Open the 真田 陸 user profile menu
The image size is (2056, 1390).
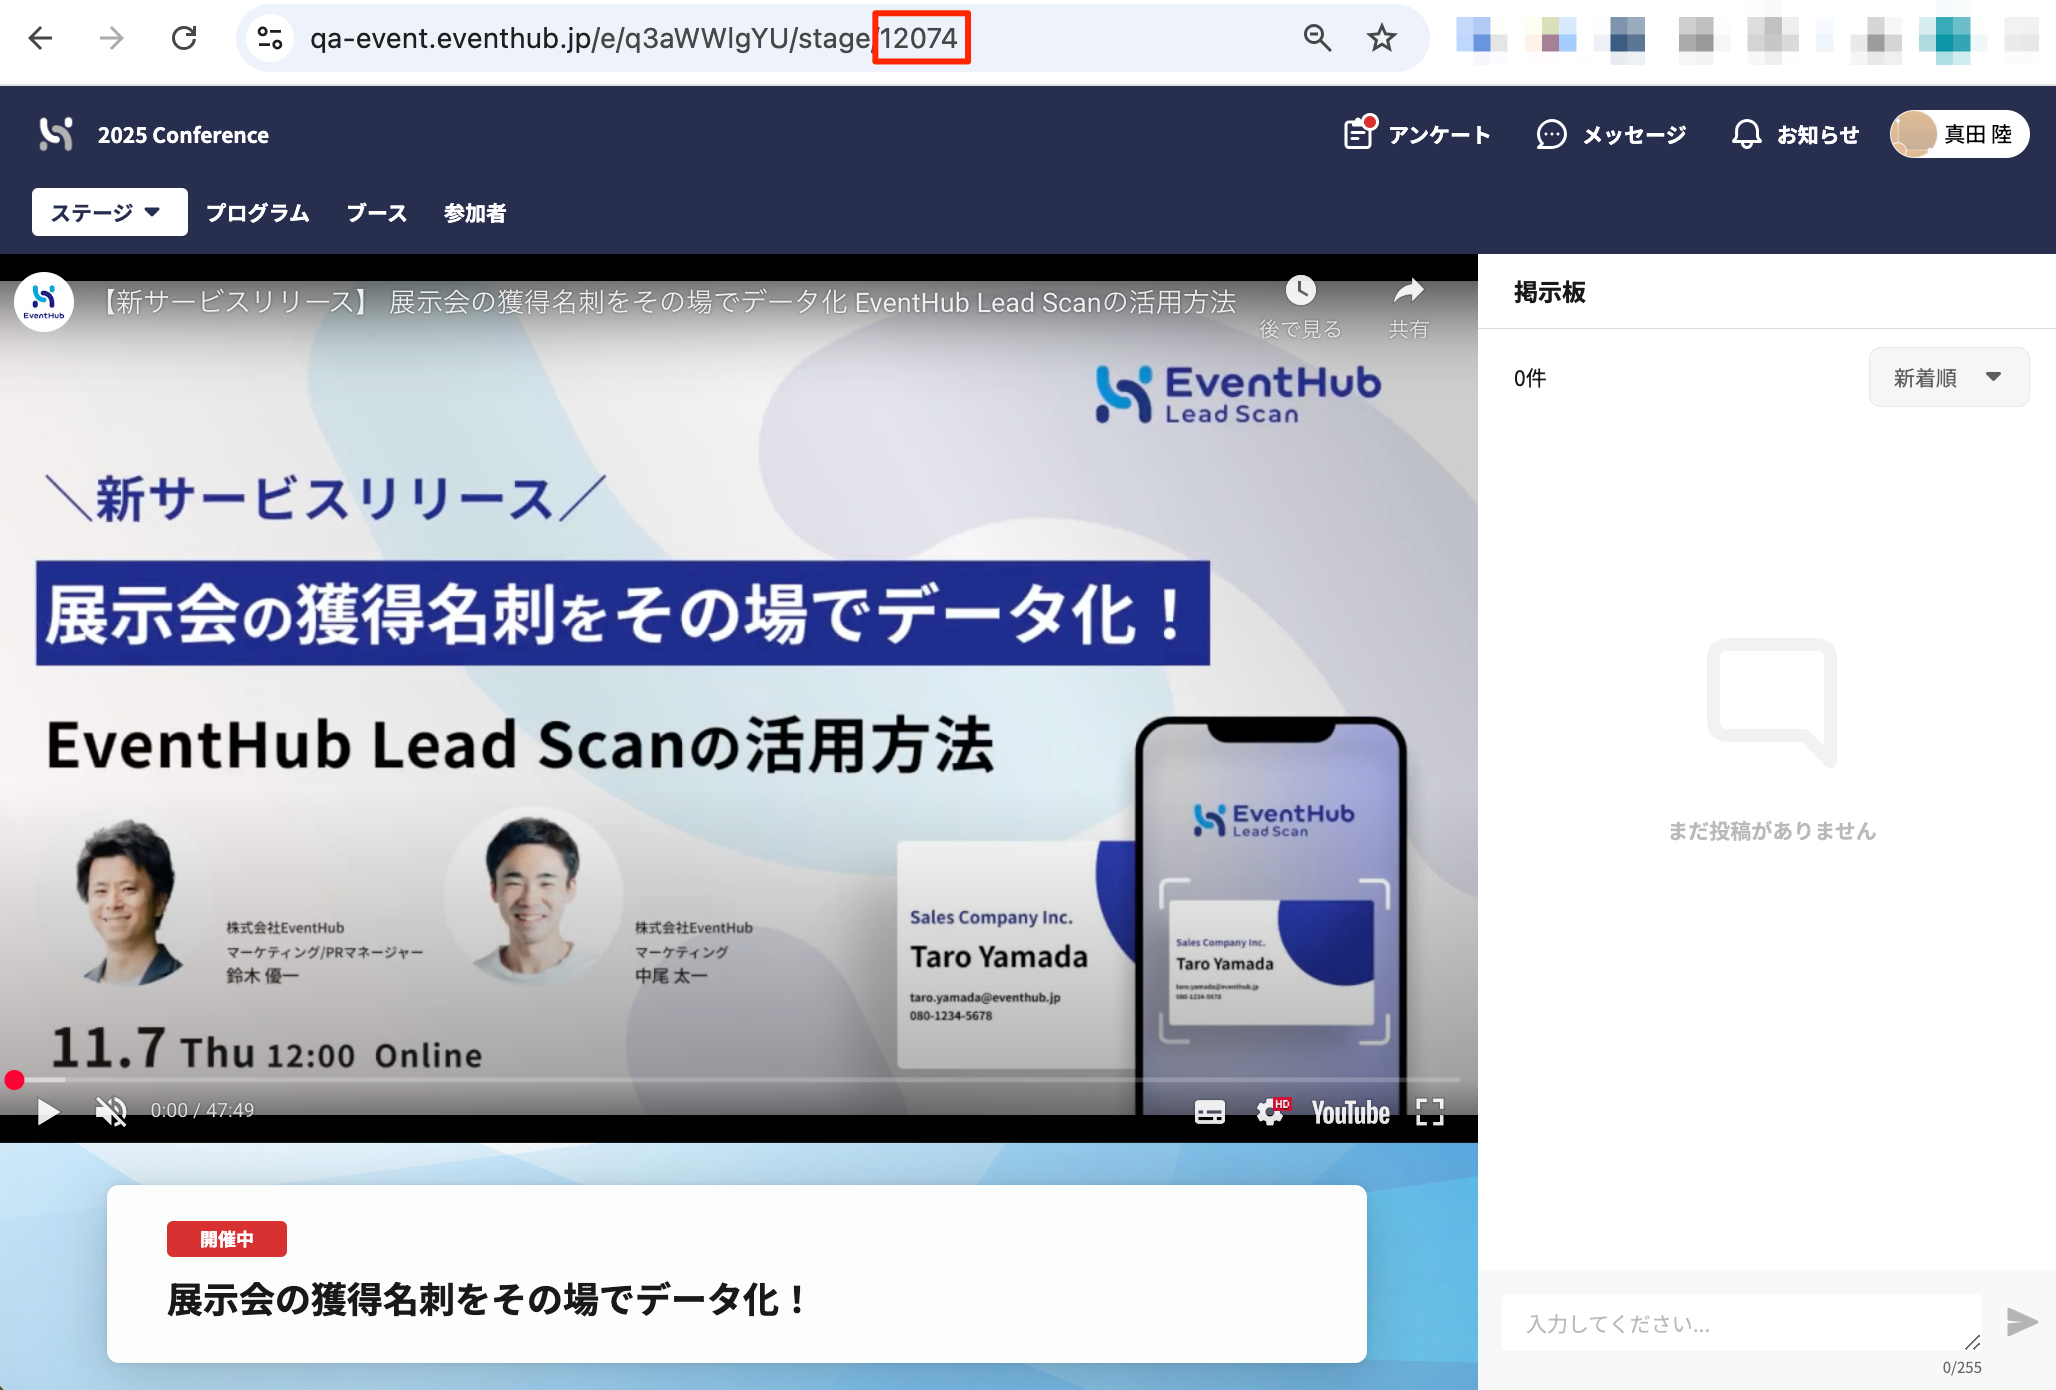[x=1959, y=134]
